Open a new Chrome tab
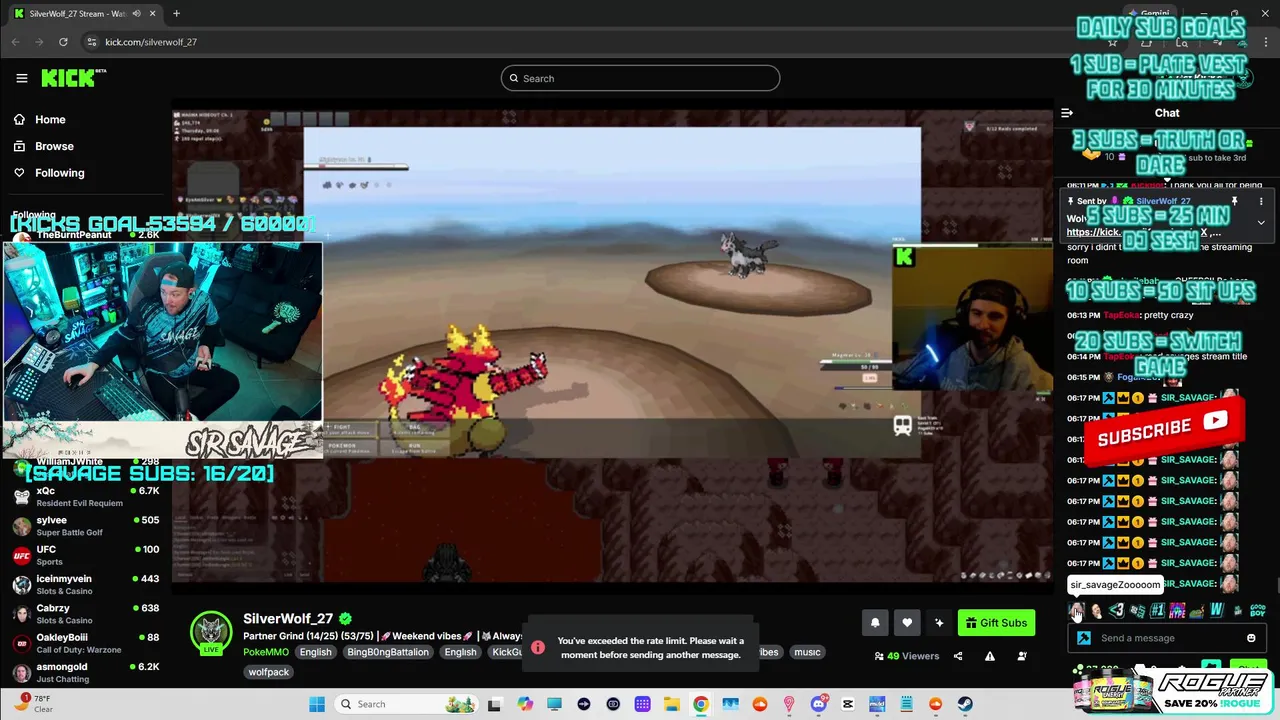This screenshot has height=720, width=1280. pos(176,14)
